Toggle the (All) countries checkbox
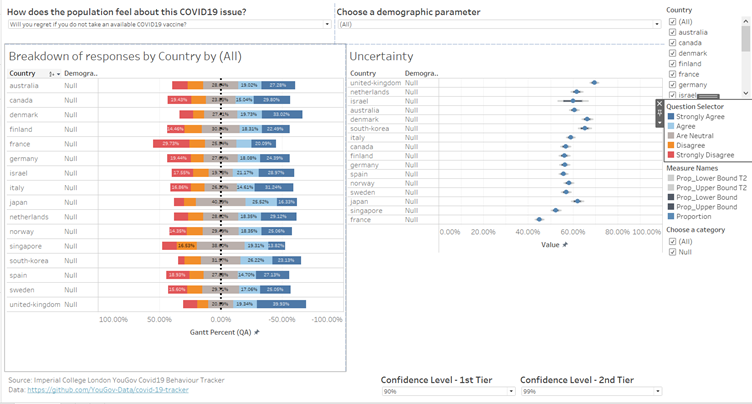Screen dimensions: 752x404 (672, 21)
